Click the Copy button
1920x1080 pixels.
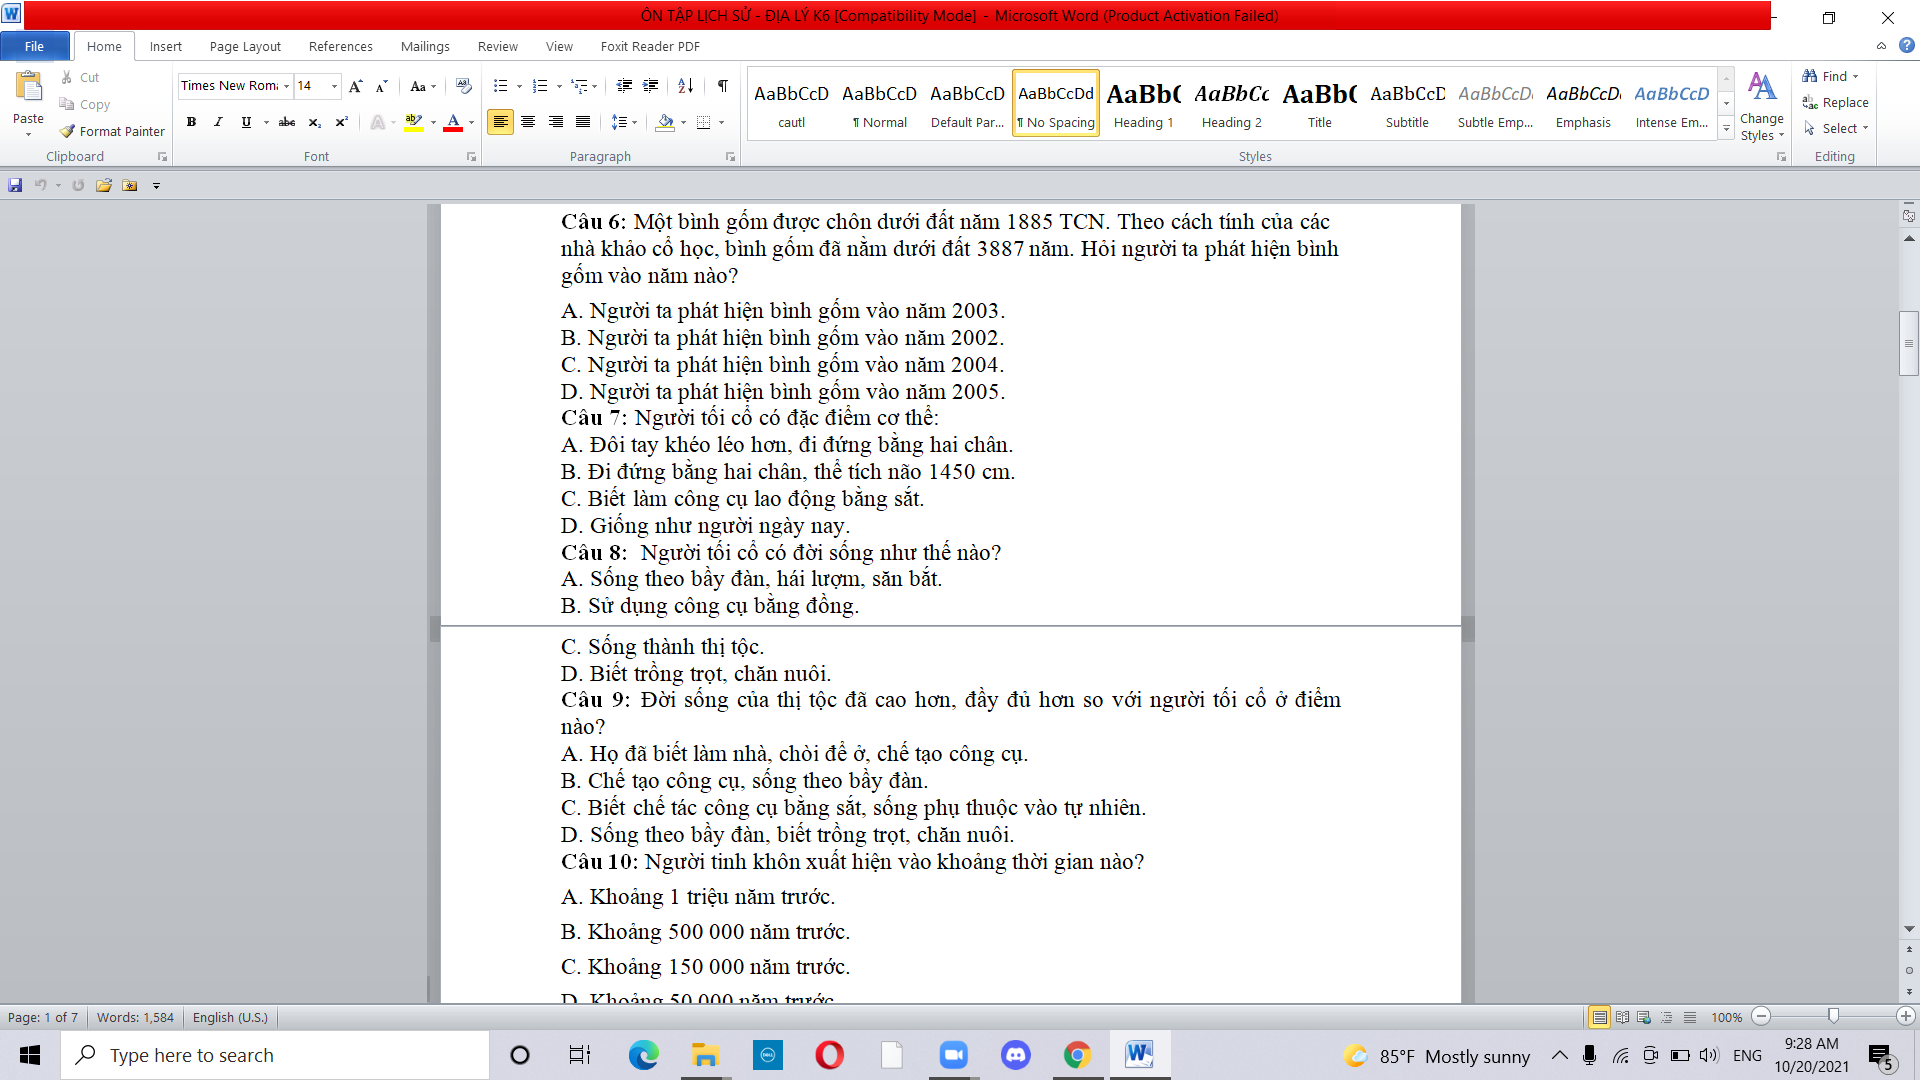tap(85, 104)
